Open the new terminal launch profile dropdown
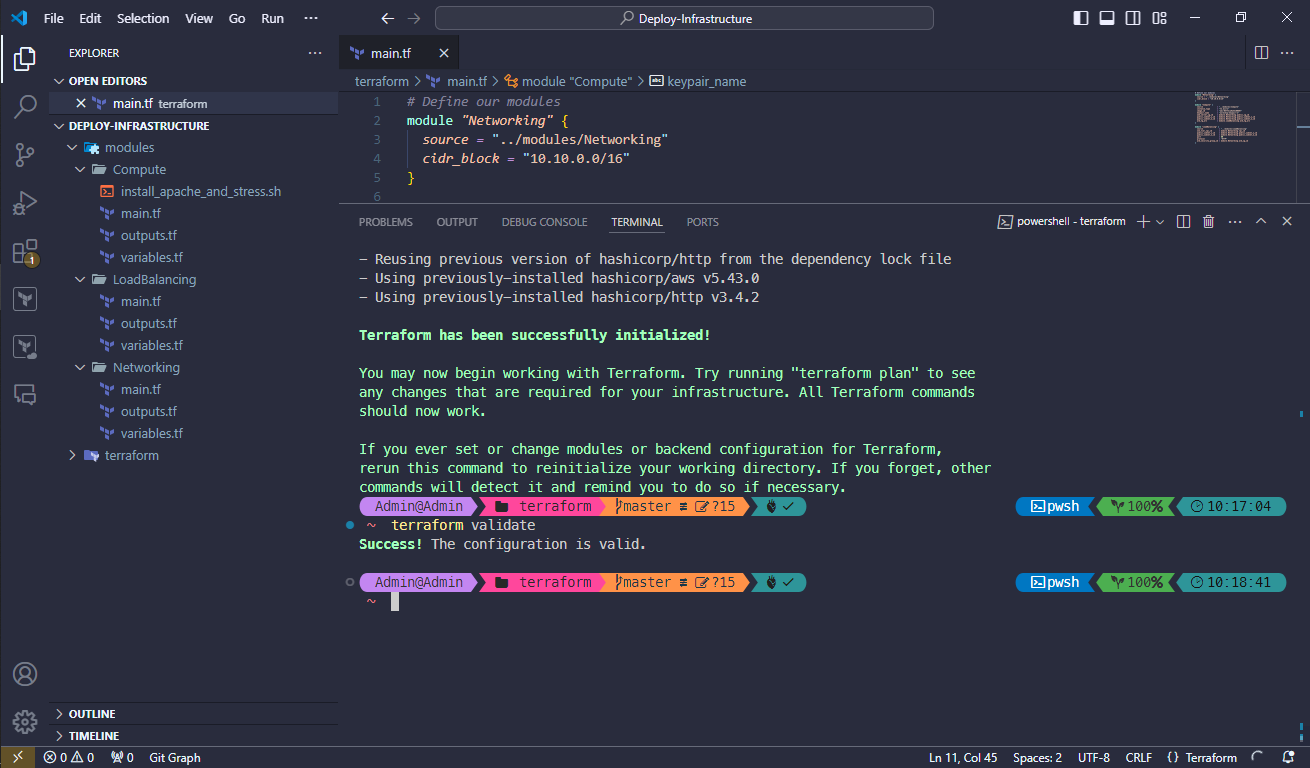The width and height of the screenshot is (1310, 768). pyautogui.click(x=1160, y=221)
